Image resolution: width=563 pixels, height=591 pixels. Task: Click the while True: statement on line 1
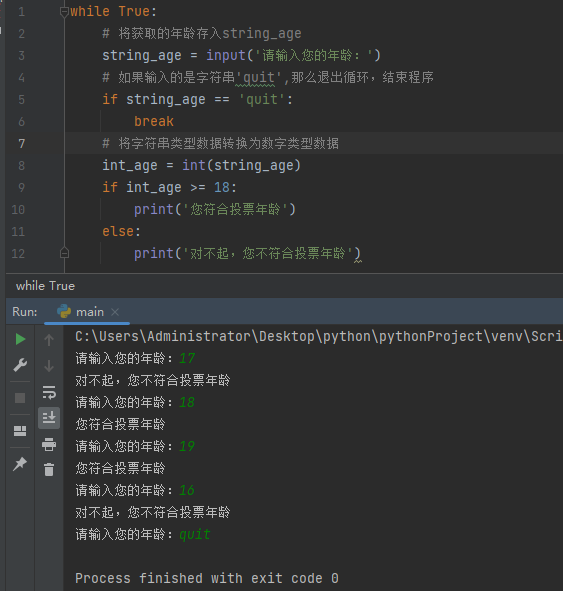pos(113,12)
